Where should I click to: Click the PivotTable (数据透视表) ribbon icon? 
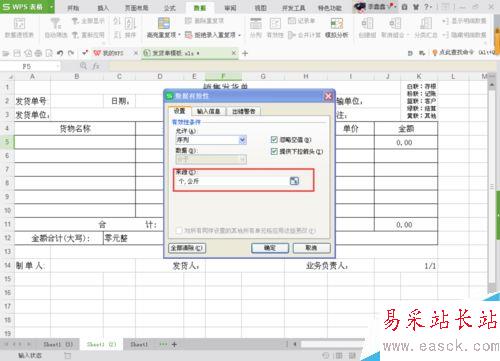click(x=19, y=24)
